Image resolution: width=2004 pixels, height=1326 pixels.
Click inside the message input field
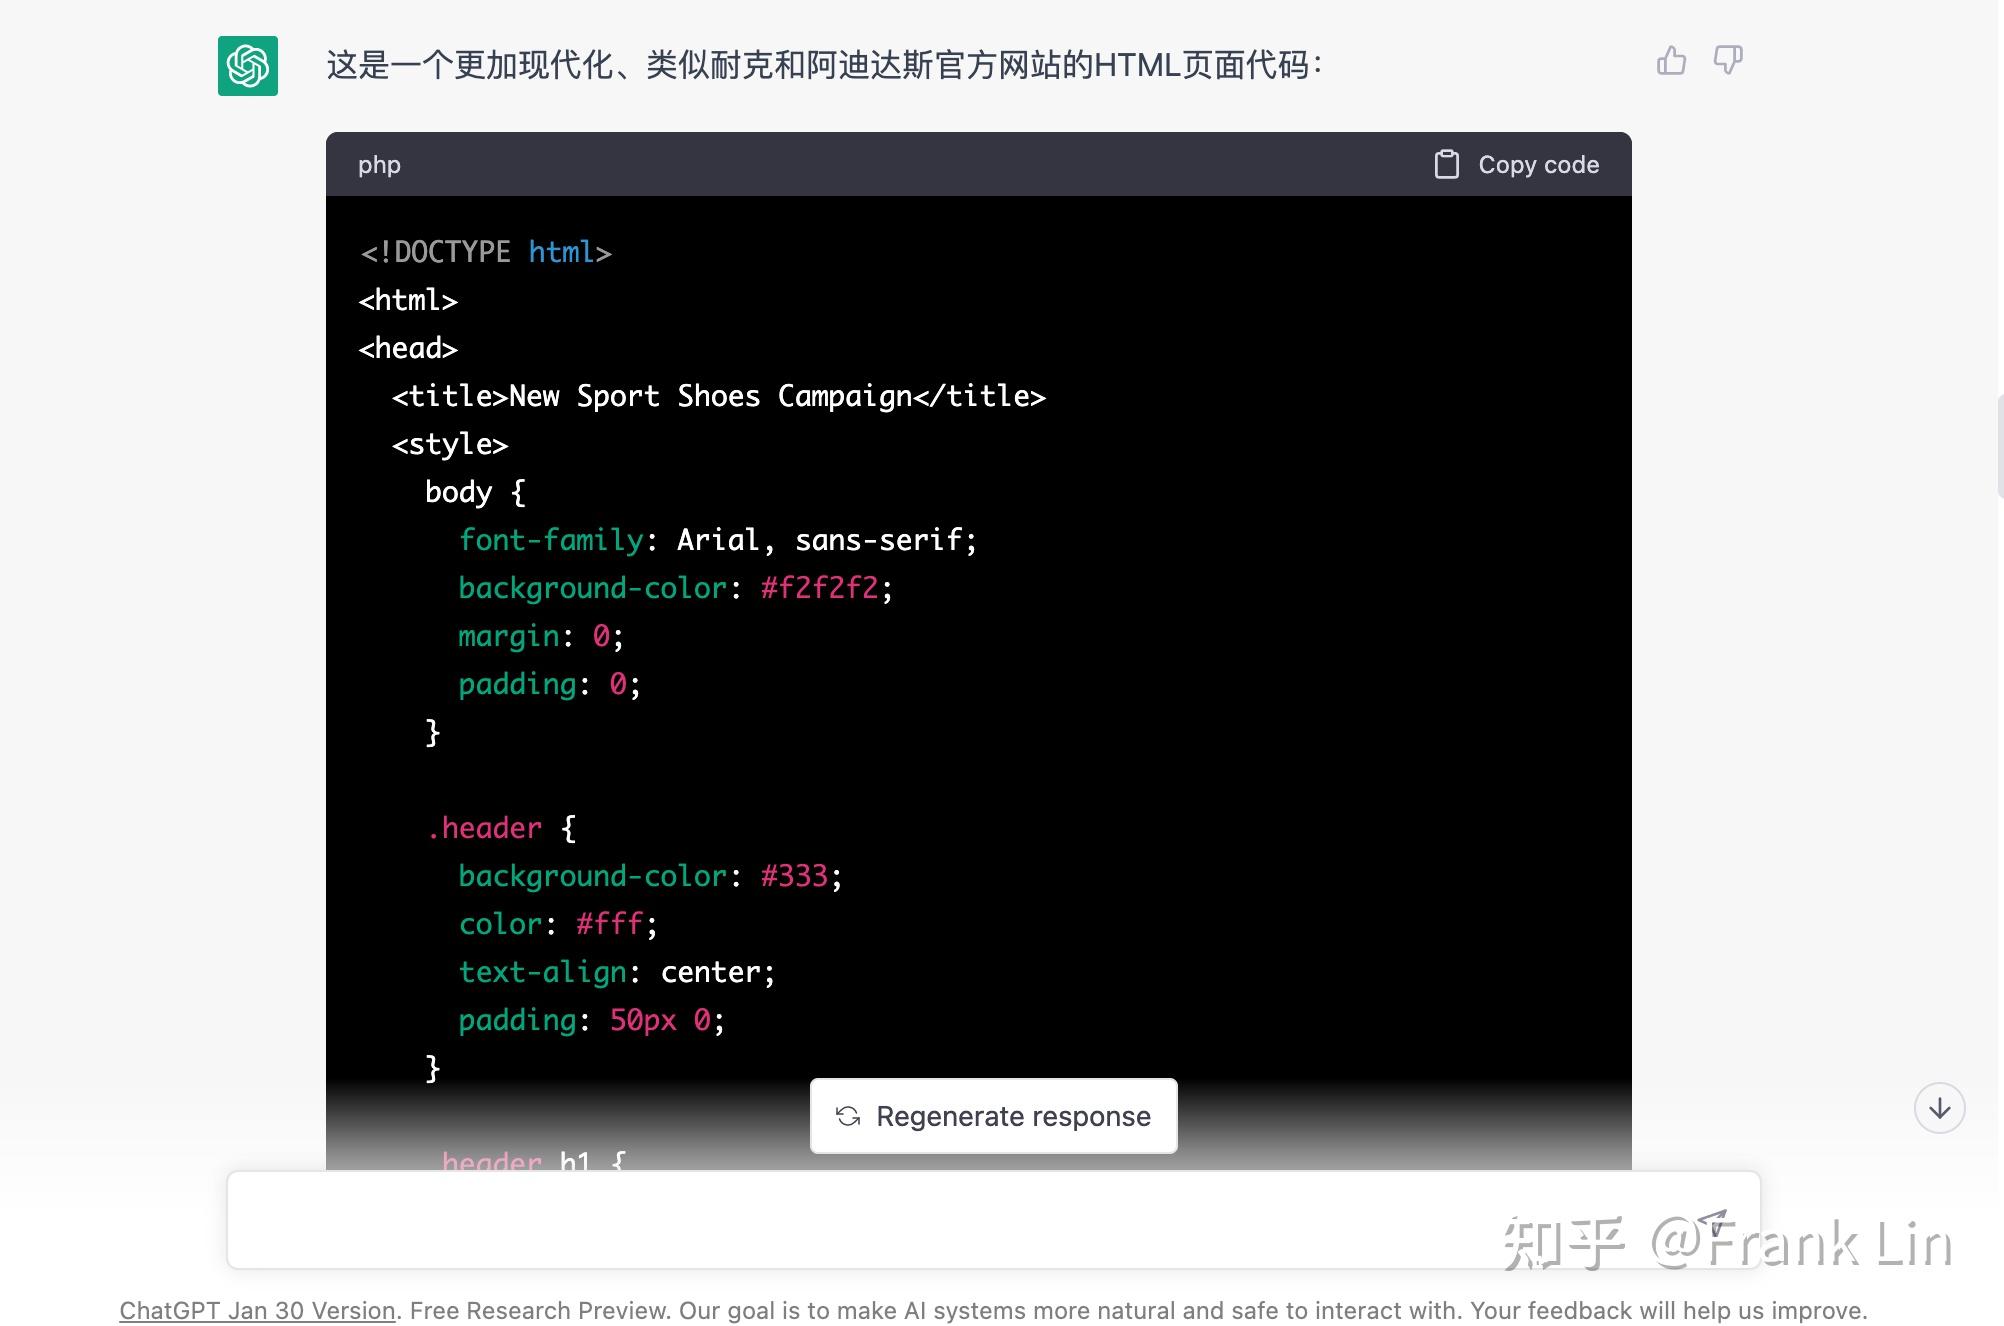(900, 1220)
